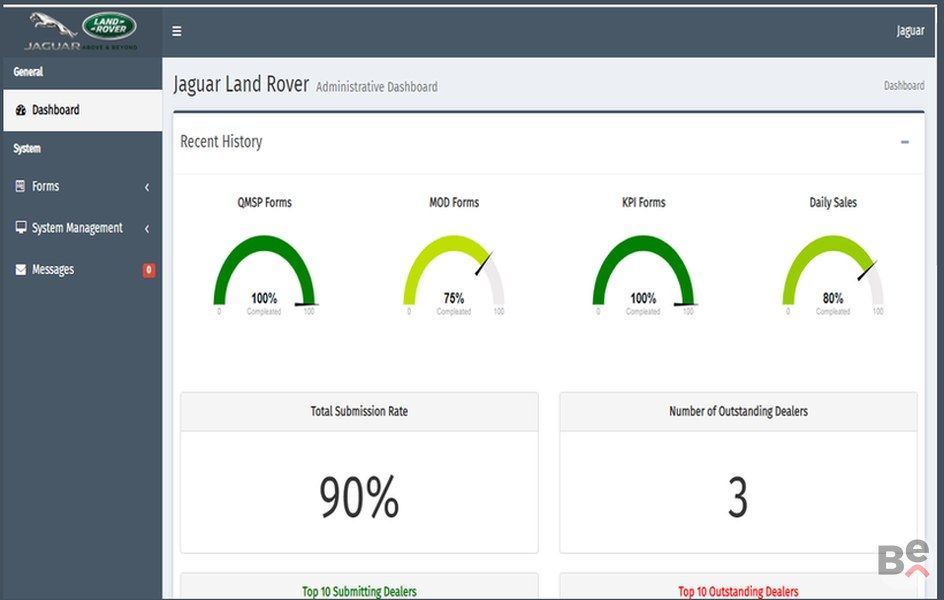Click the hamburger menu icon

177,31
